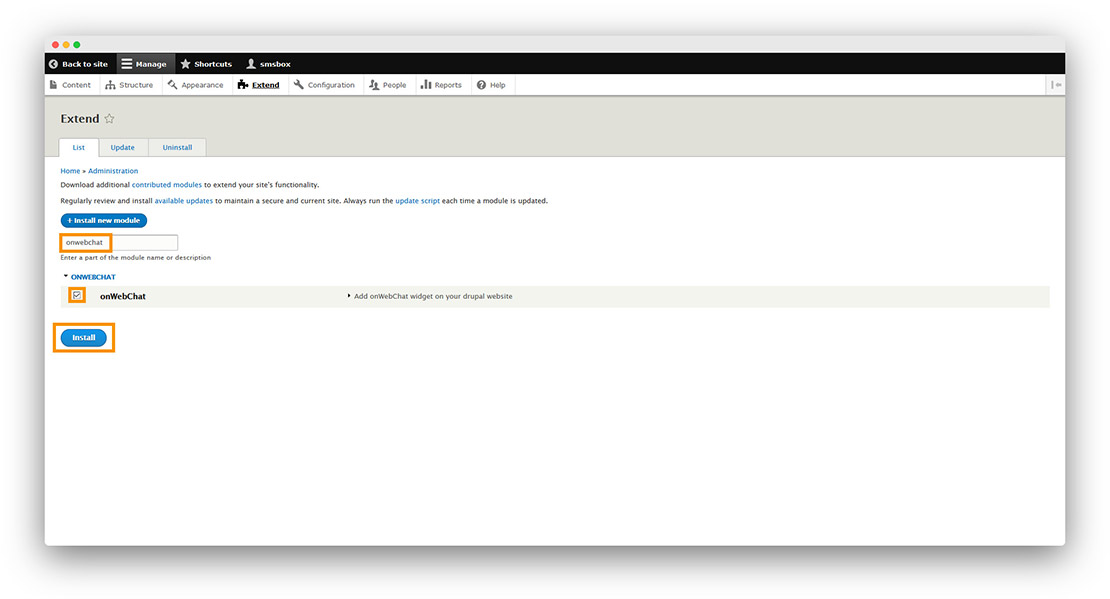Switch to the Update tab
This screenshot has height=599, width=1110.
[122, 147]
